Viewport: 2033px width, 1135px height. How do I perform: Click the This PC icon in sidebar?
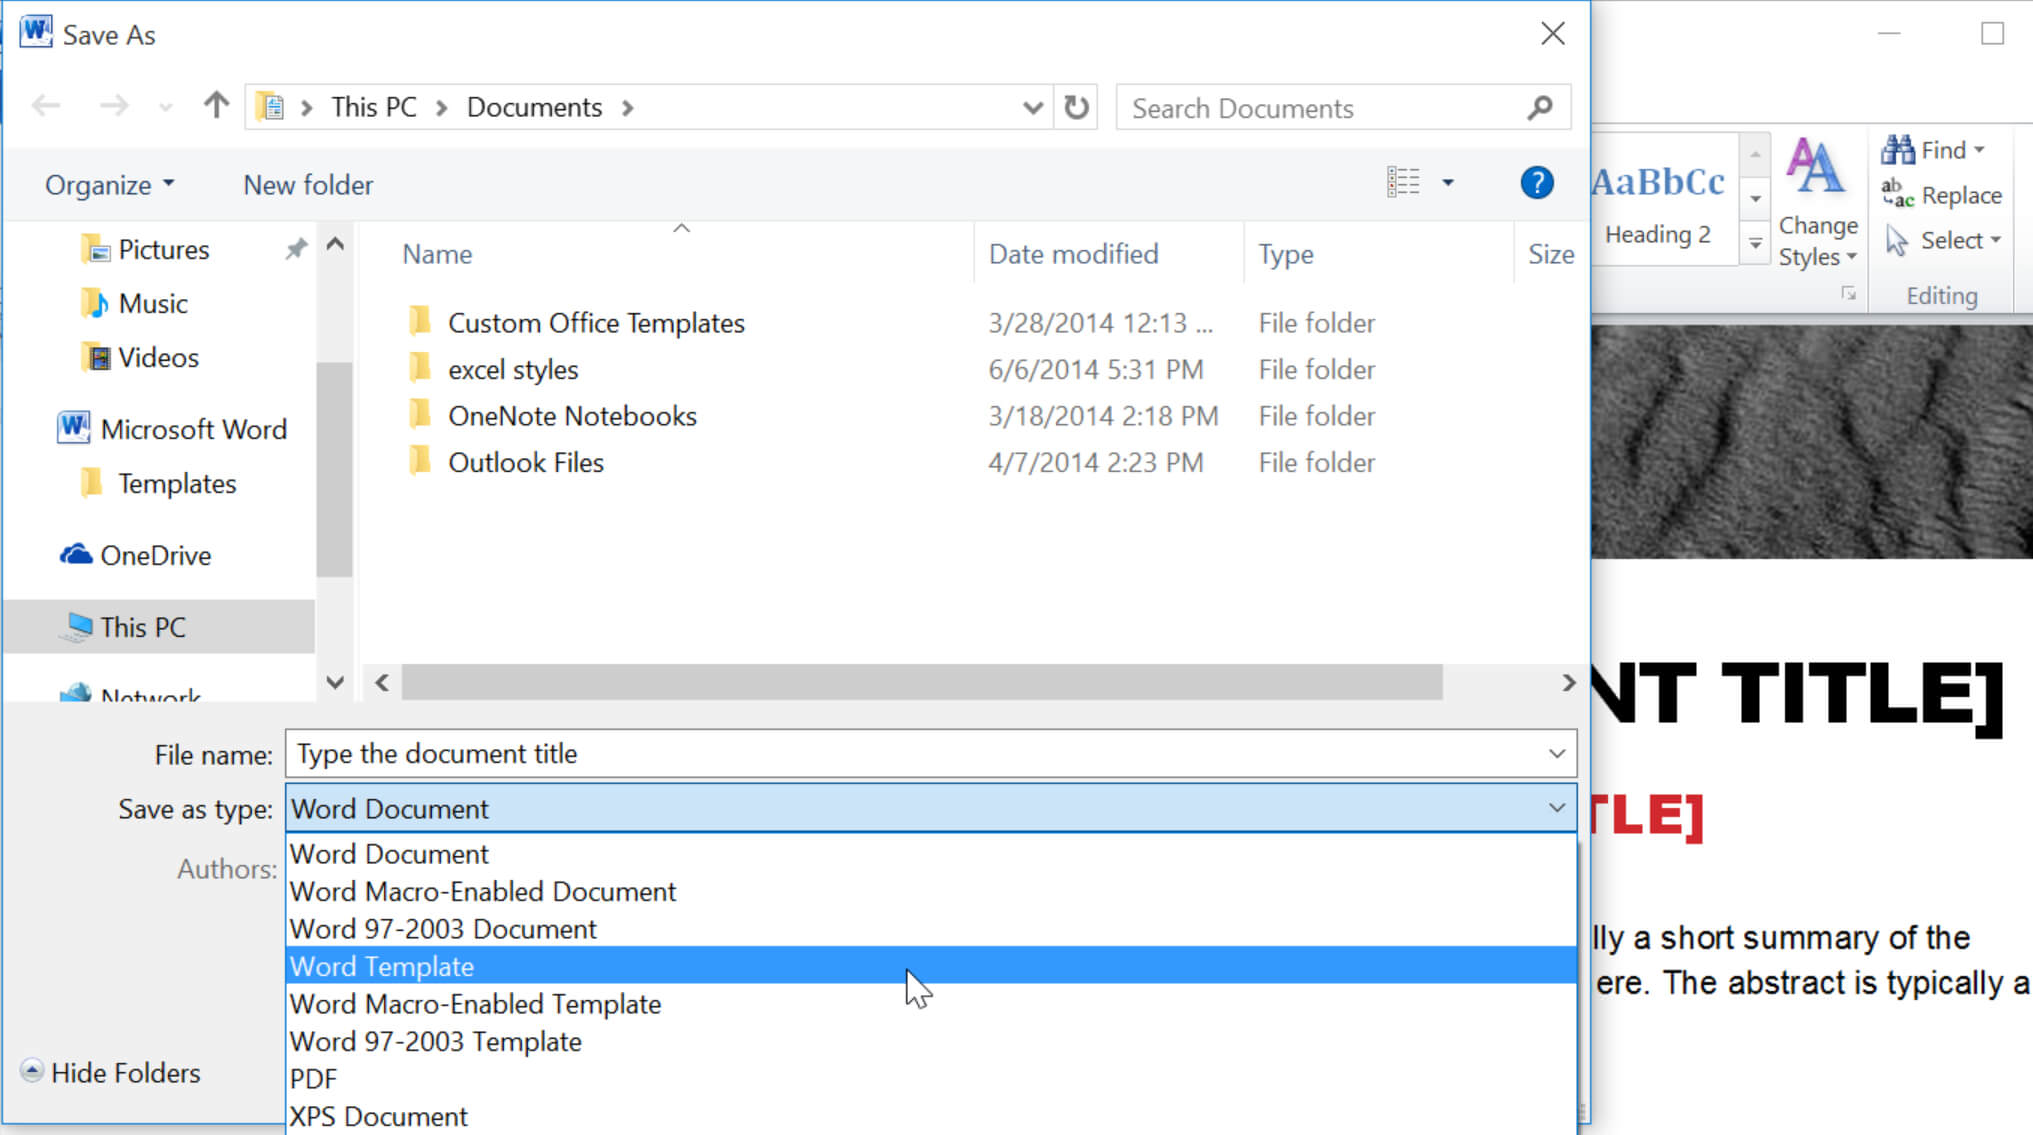(141, 625)
